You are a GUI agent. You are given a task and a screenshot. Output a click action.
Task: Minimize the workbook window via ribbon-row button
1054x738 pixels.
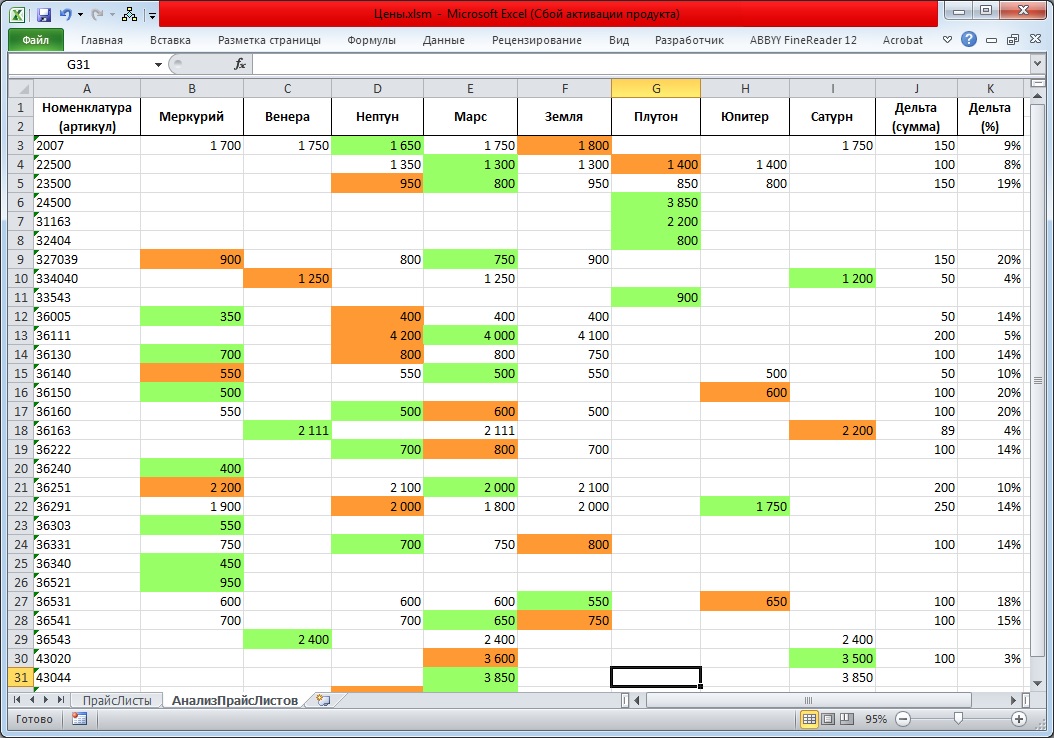[991, 40]
